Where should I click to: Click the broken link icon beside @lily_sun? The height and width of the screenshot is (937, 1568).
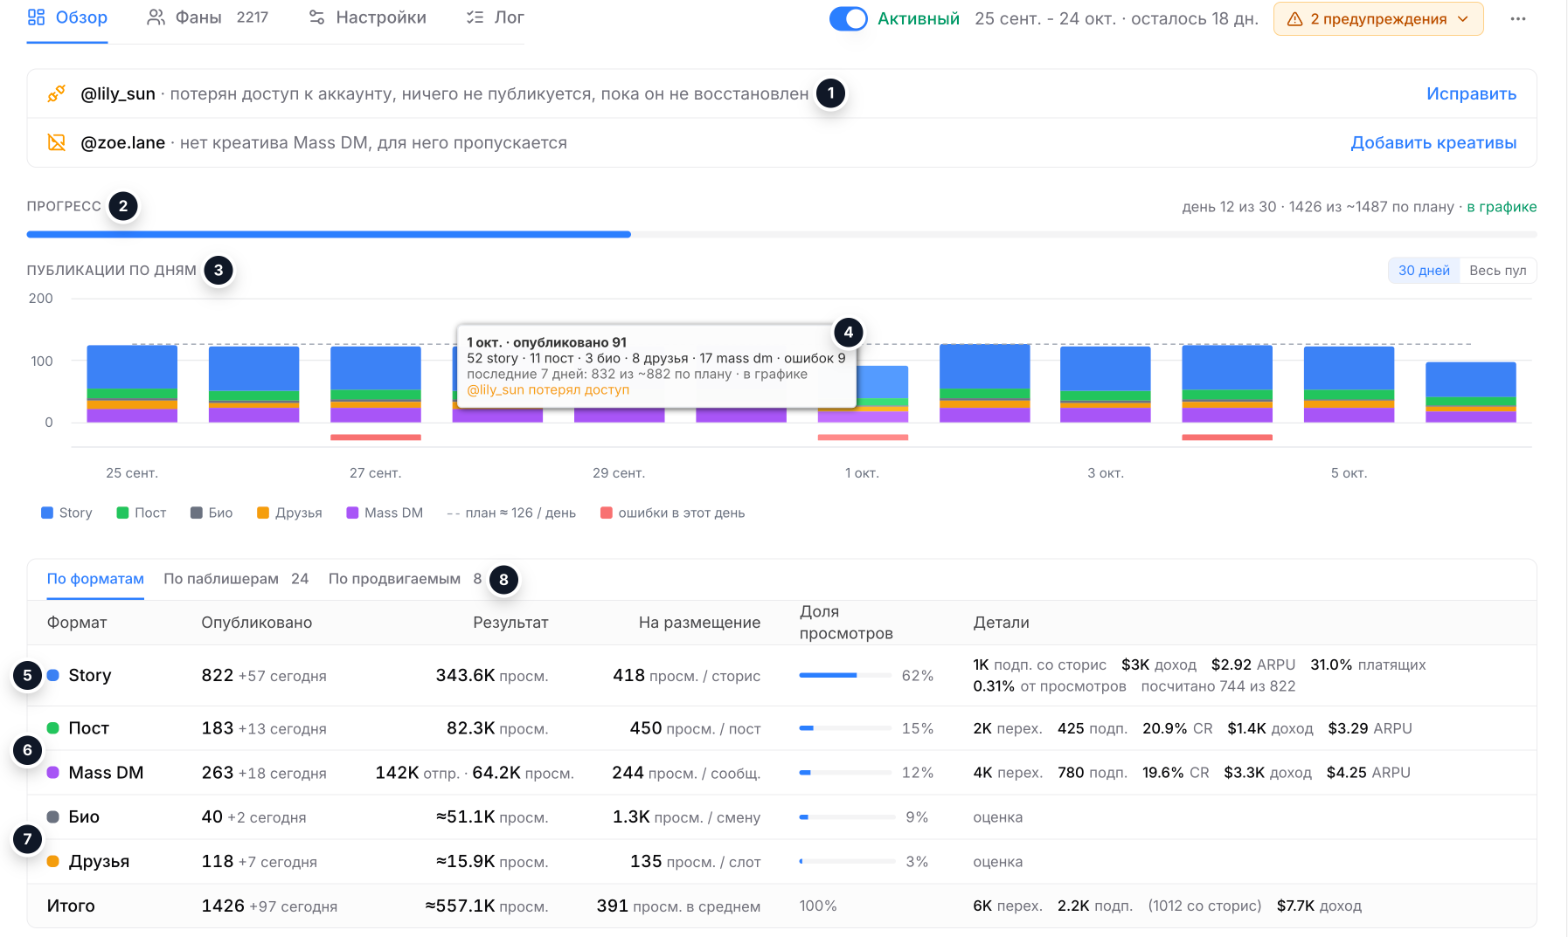(57, 94)
